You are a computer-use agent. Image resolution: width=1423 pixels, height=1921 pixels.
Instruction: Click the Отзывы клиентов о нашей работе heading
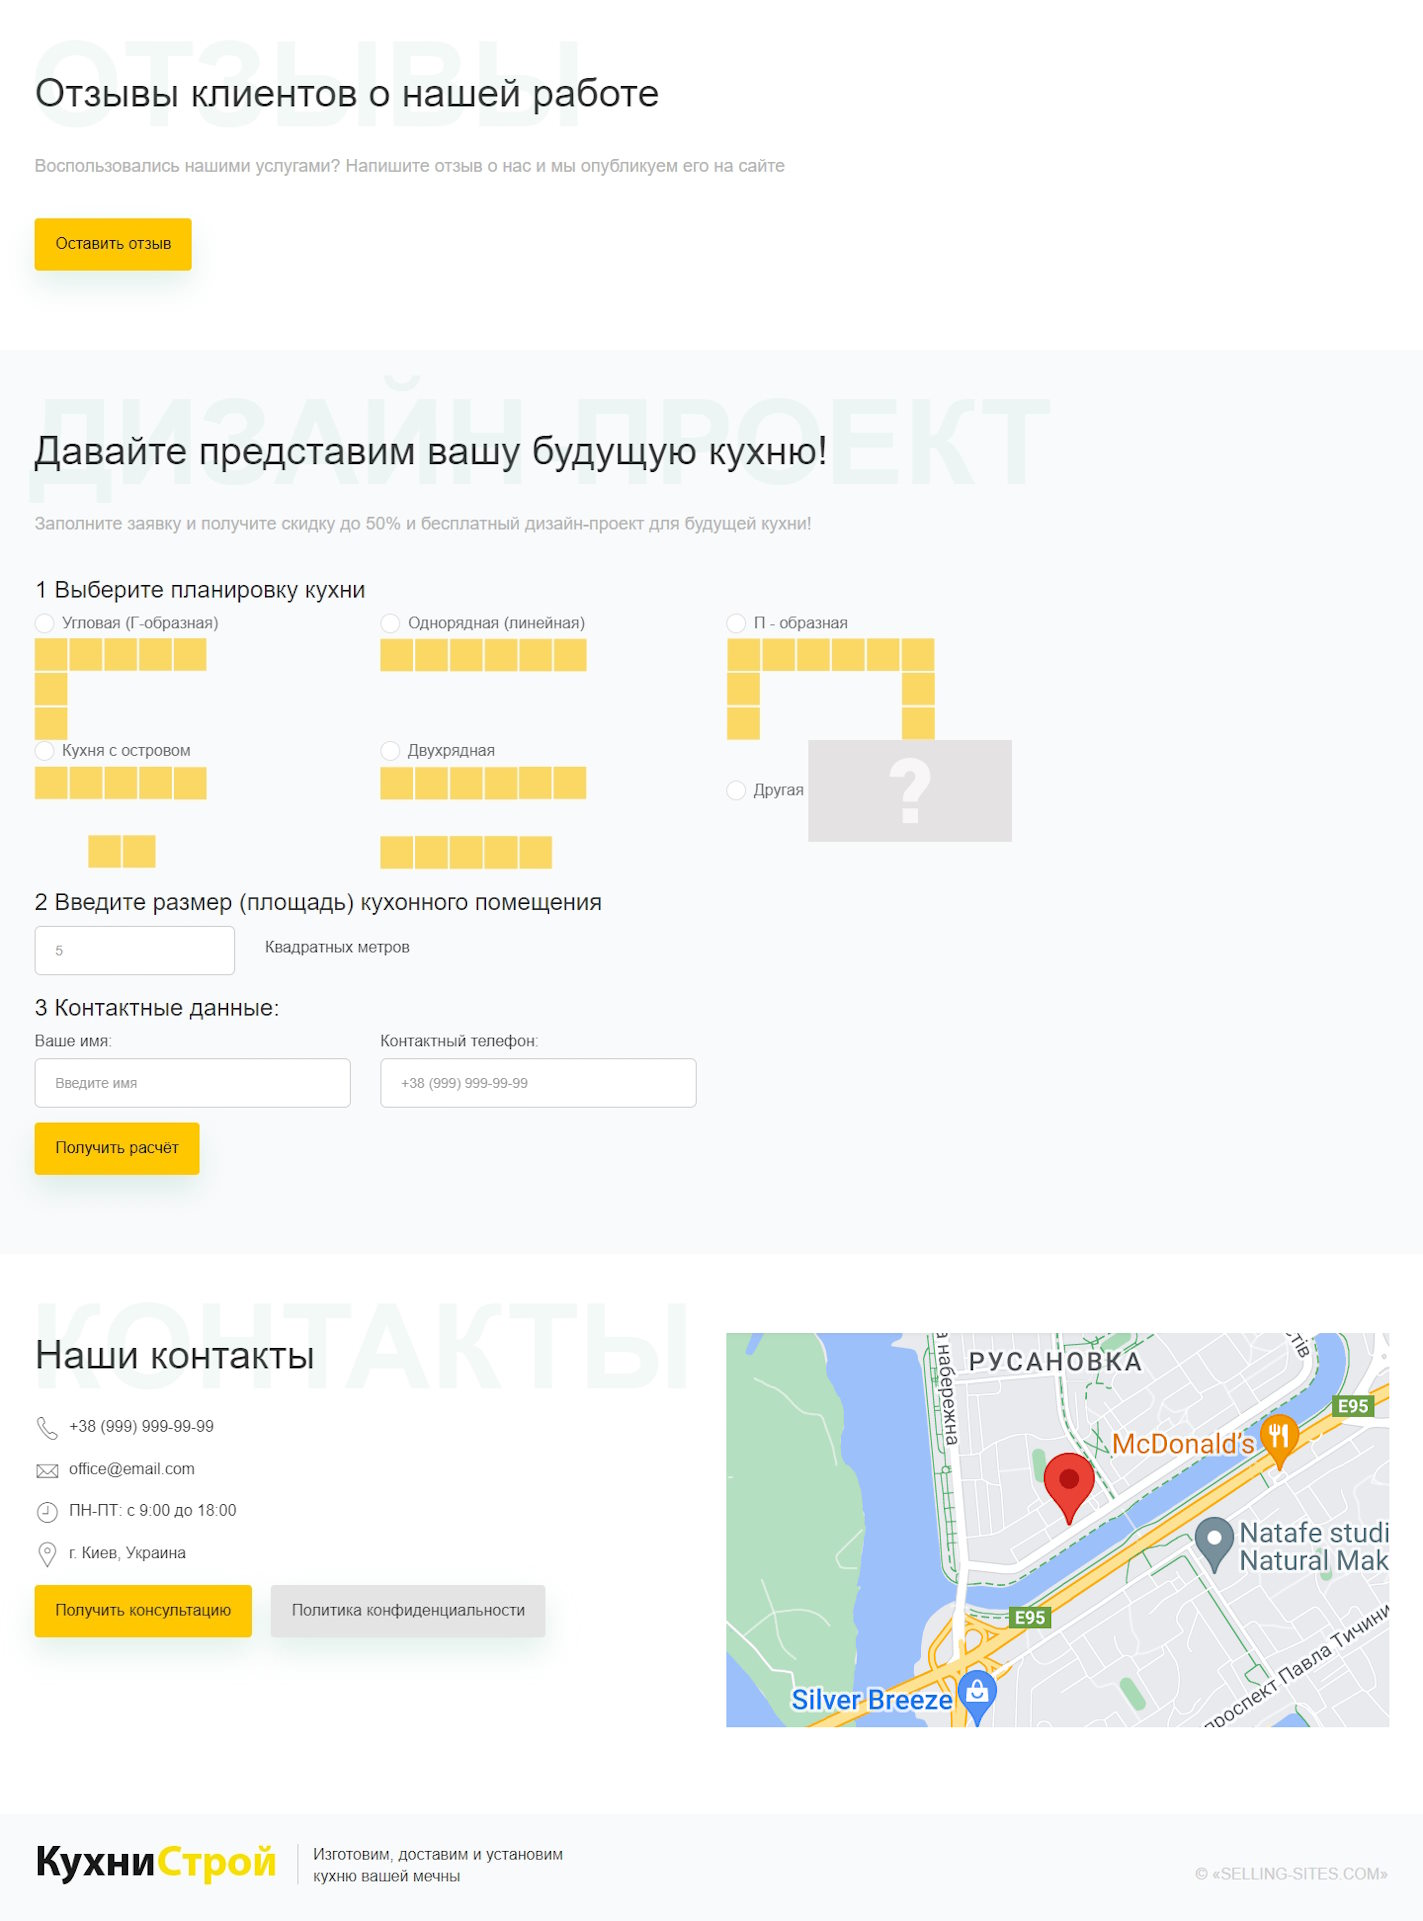coord(347,94)
